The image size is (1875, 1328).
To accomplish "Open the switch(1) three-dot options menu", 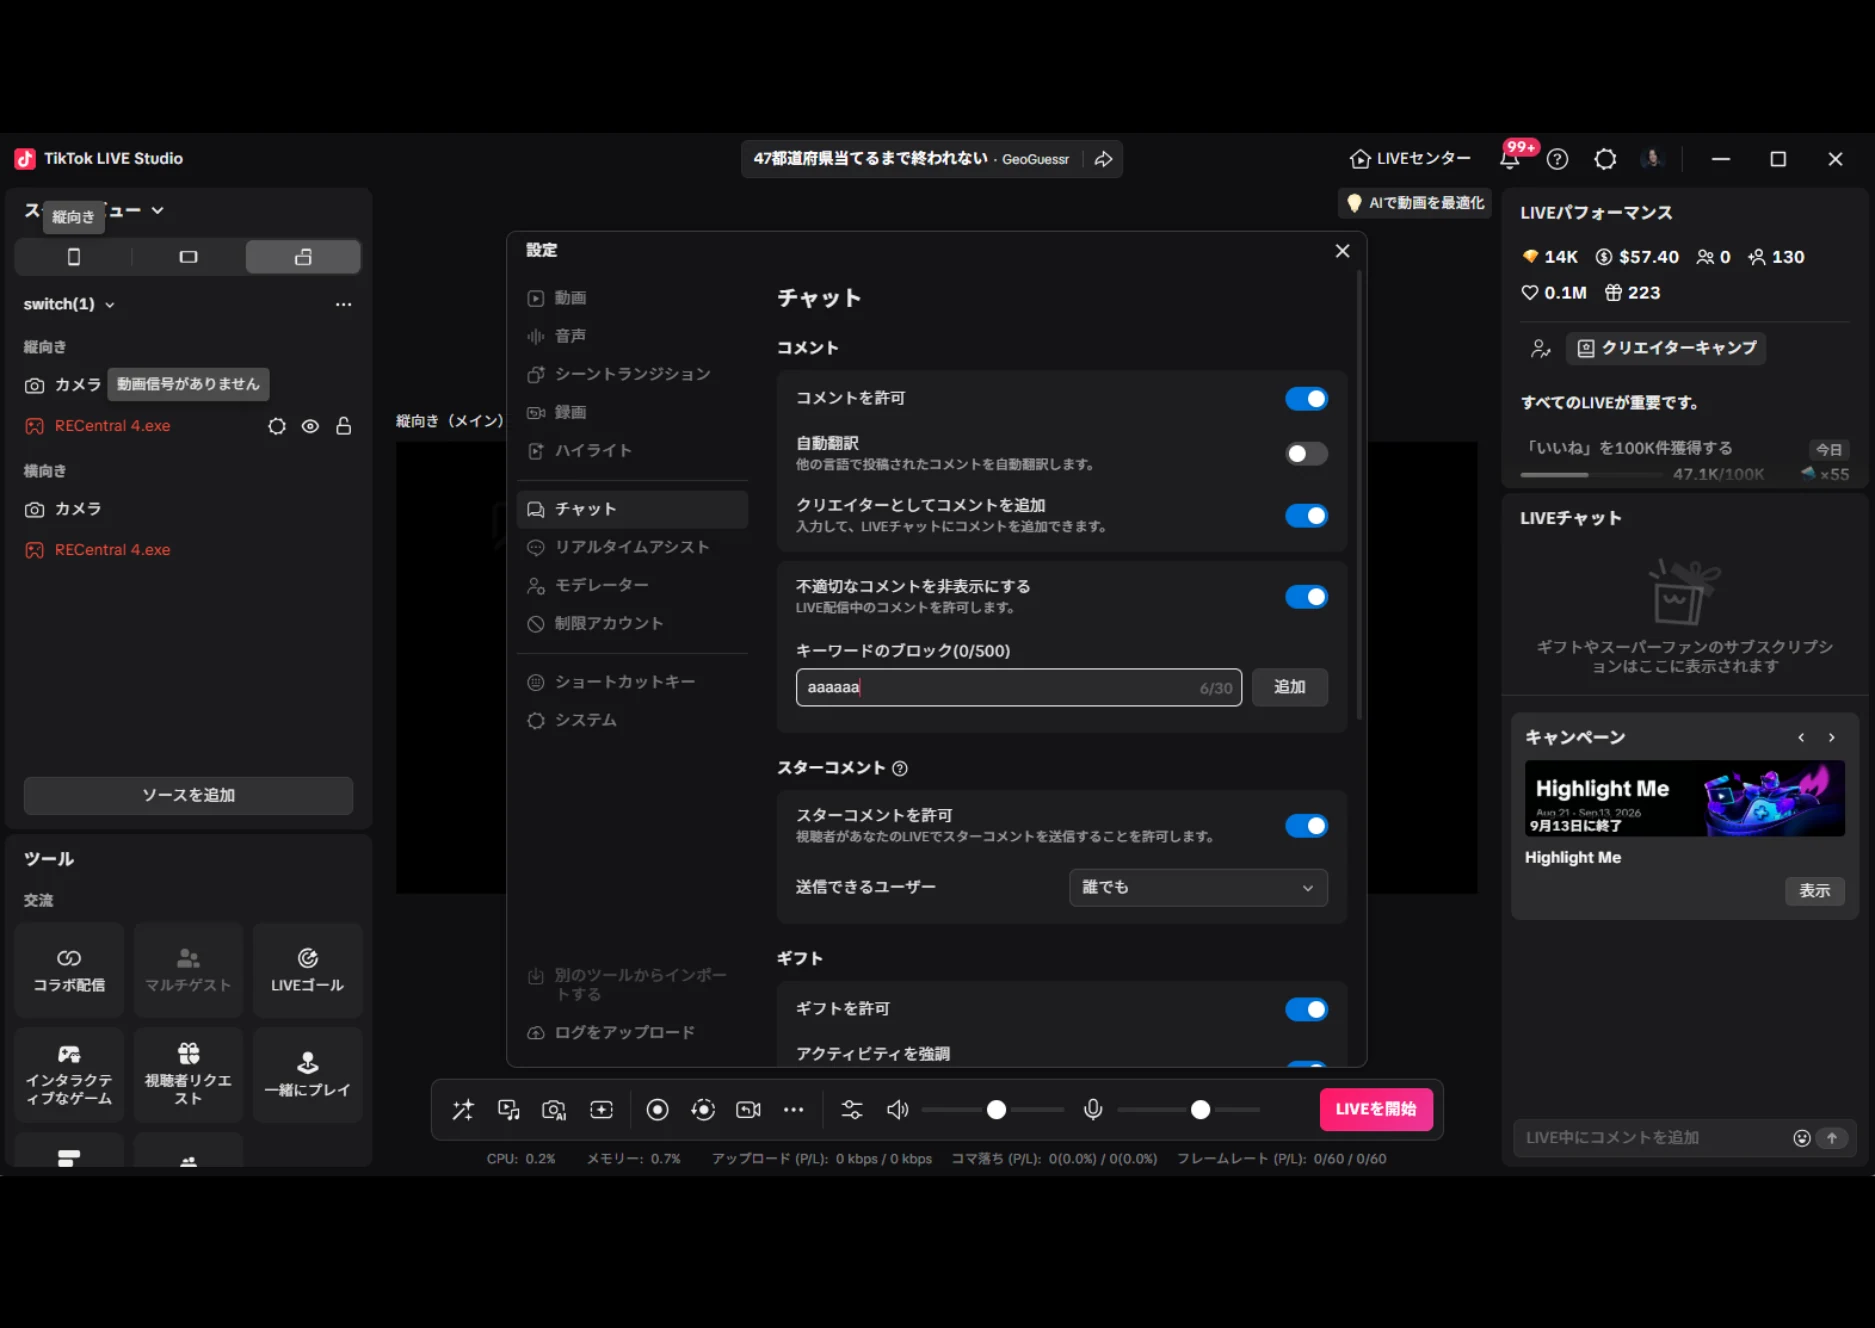I will (343, 304).
